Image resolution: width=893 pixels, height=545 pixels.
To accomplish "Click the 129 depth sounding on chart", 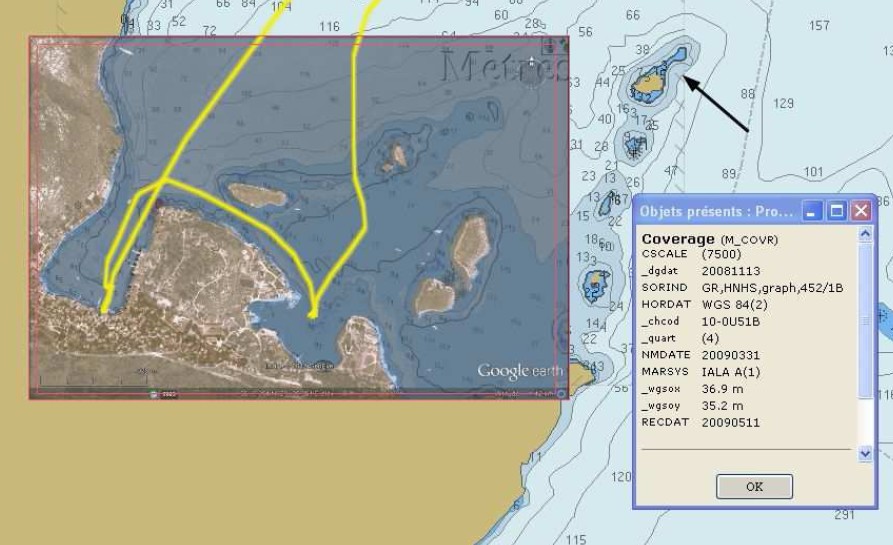I will (783, 104).
